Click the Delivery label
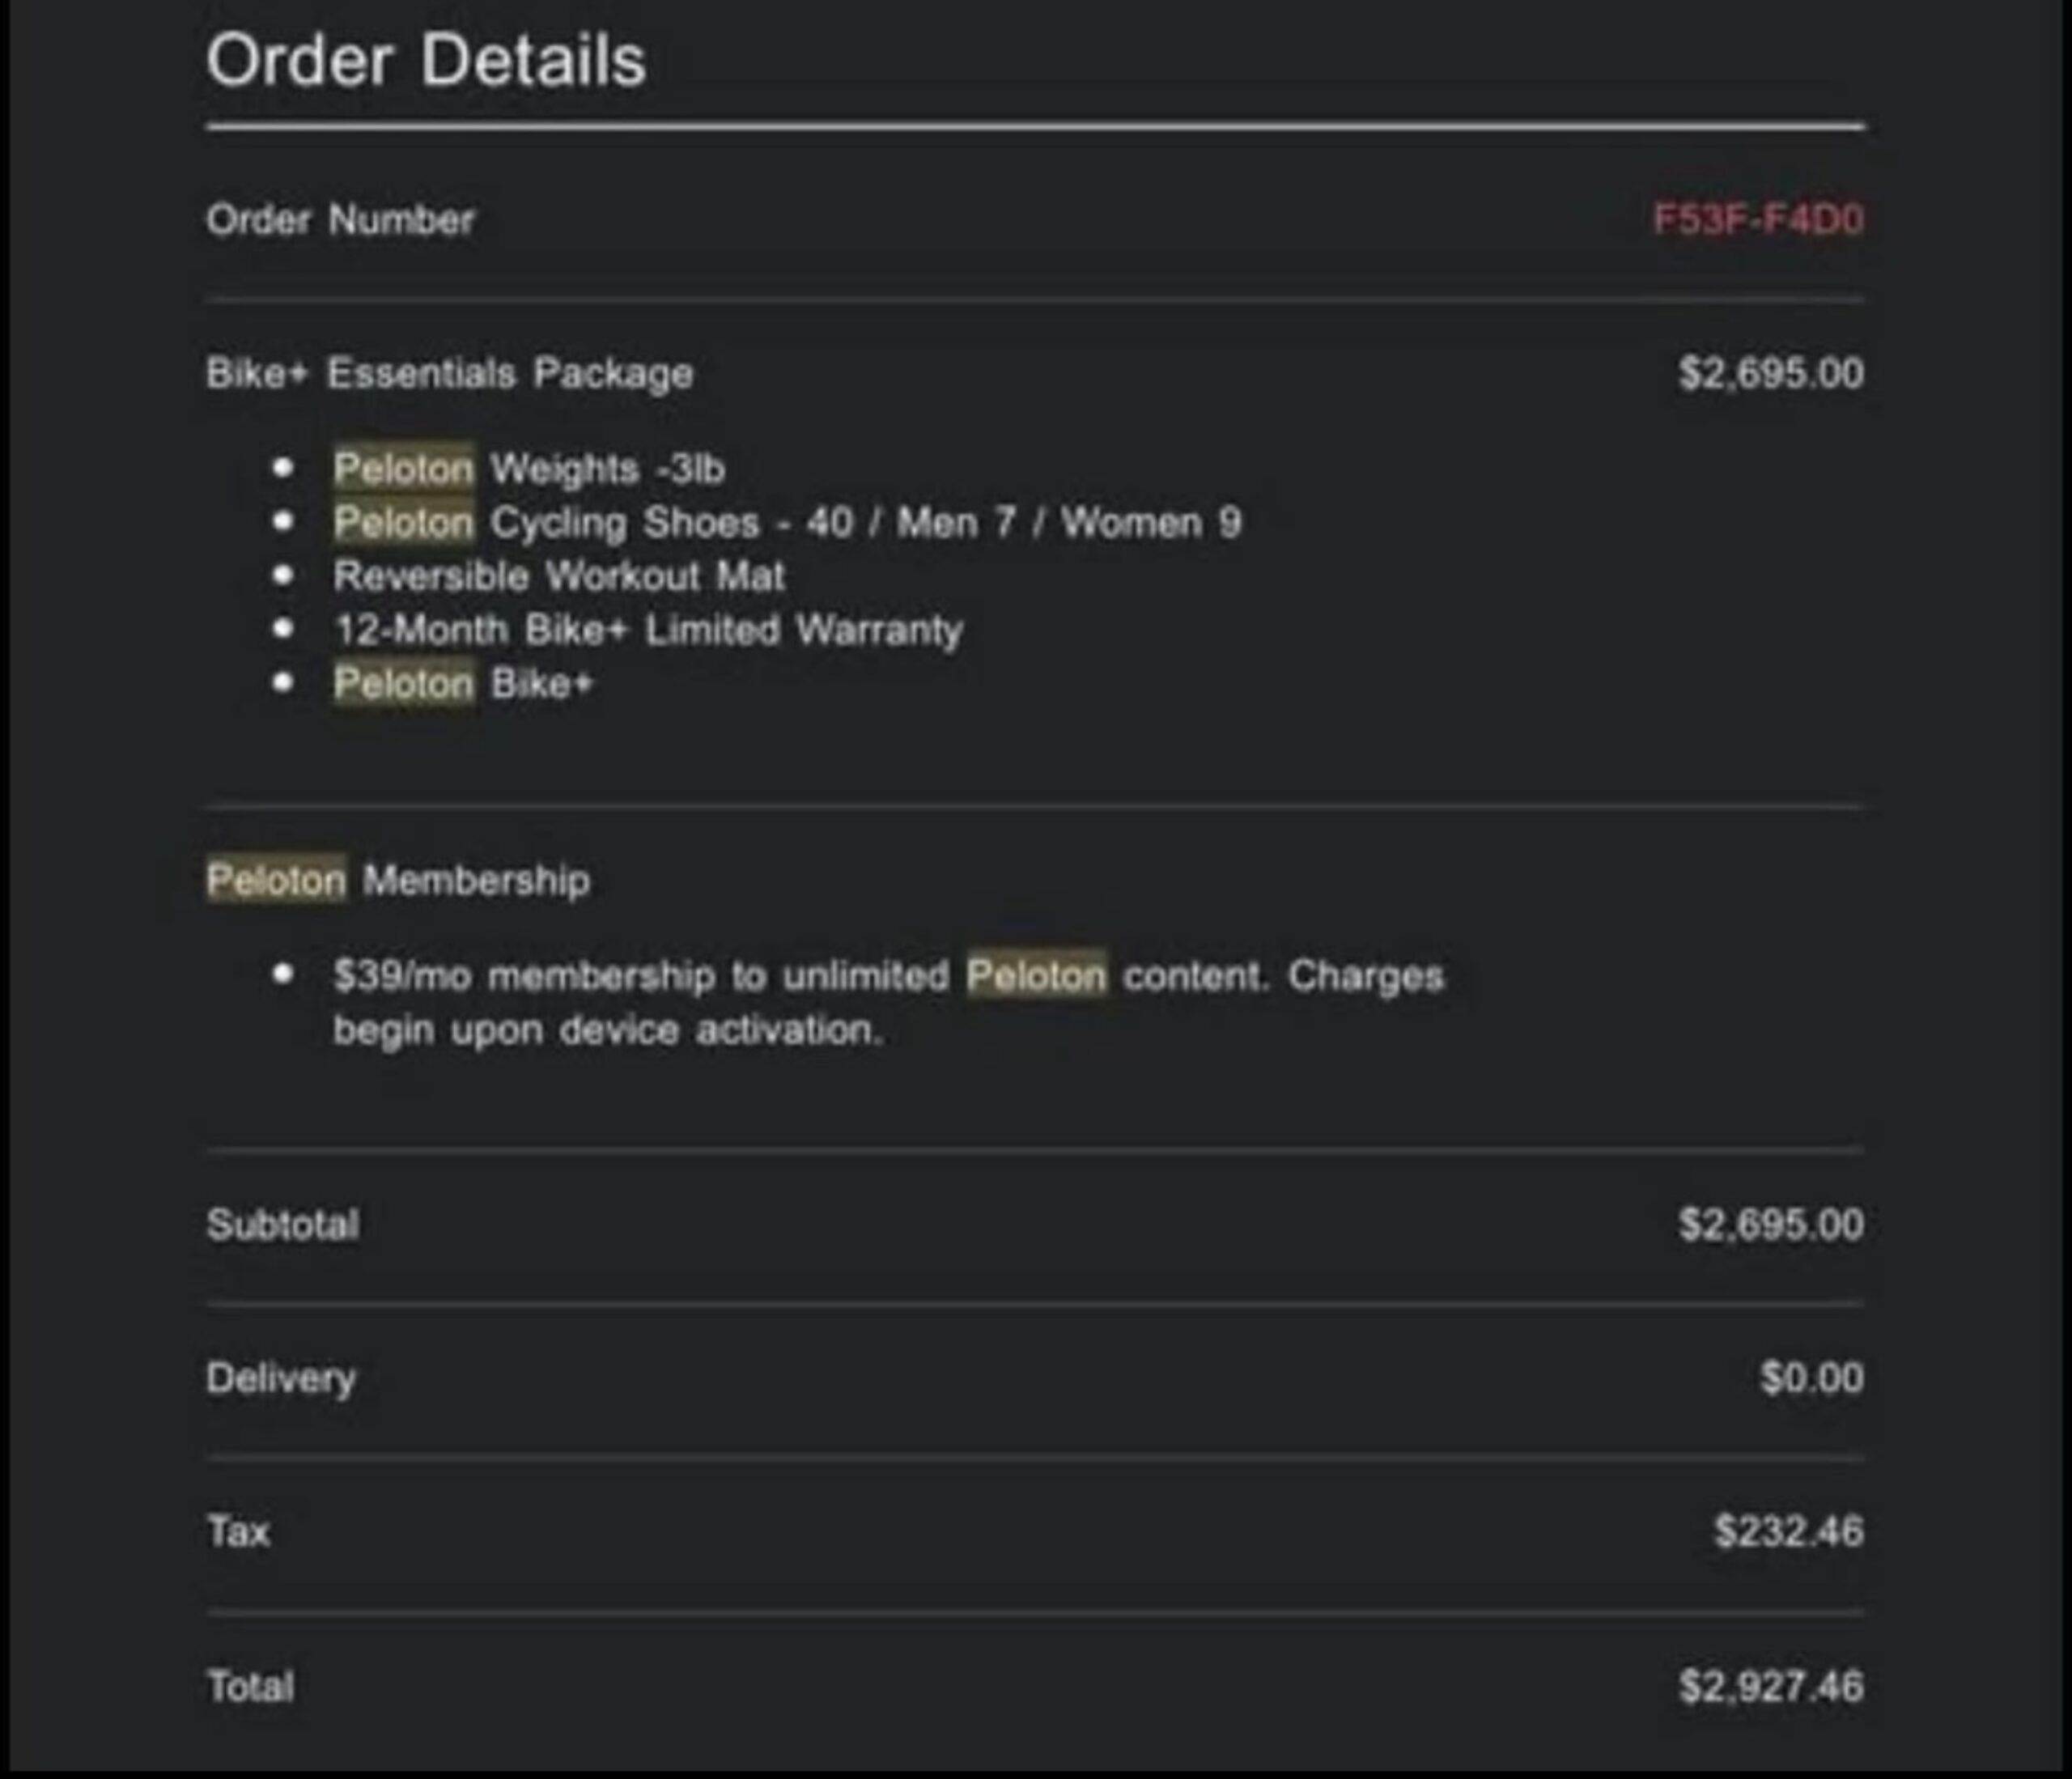The image size is (2072, 1779). [281, 1378]
